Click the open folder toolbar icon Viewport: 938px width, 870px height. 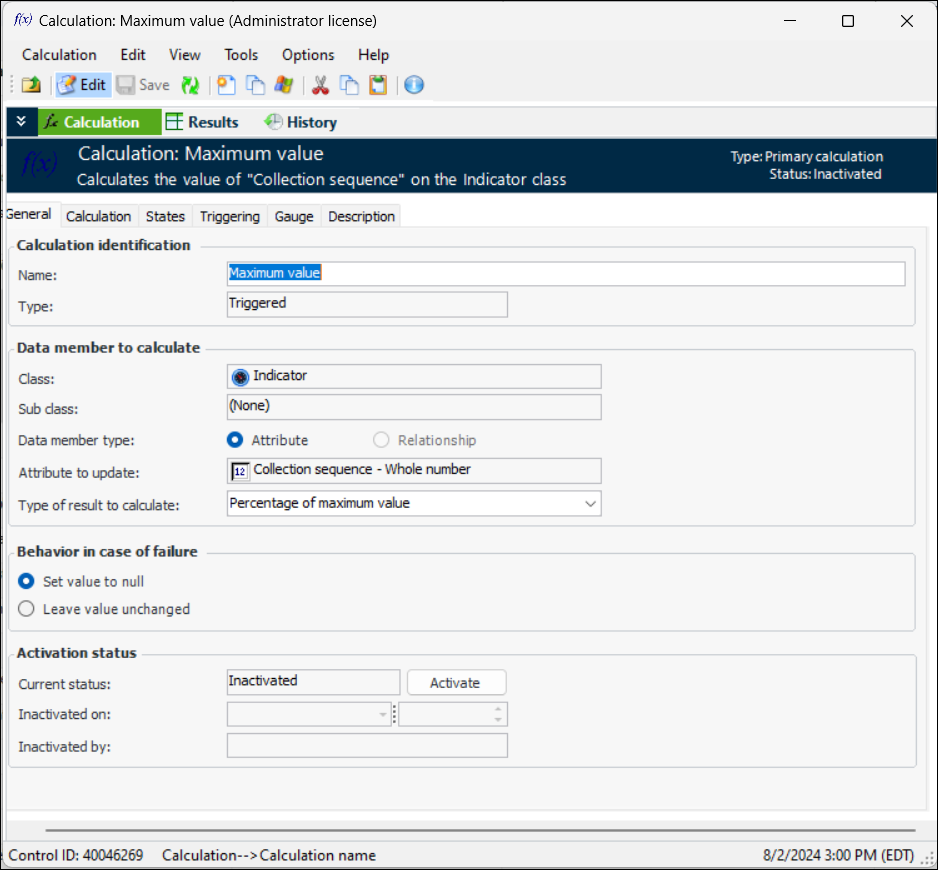[x=31, y=85]
